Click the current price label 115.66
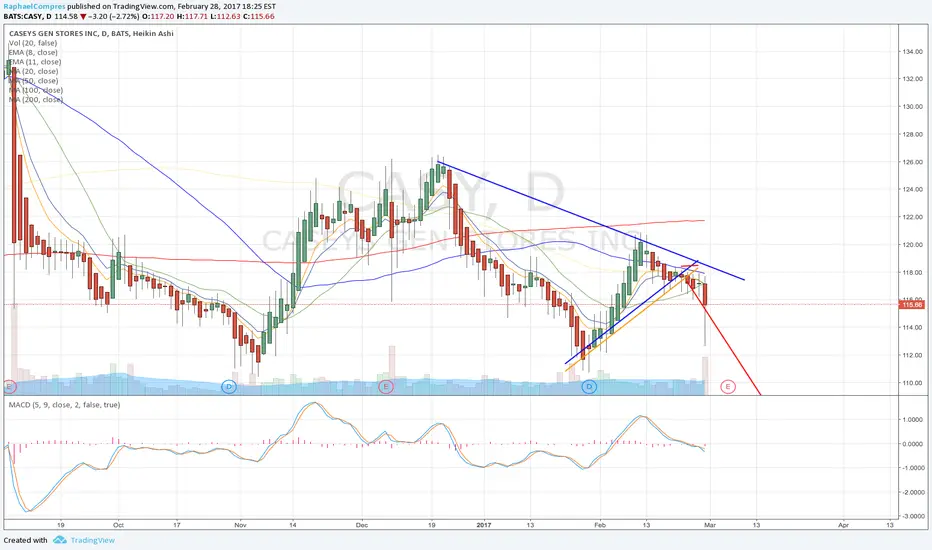This screenshot has width=932, height=550. tap(912, 304)
